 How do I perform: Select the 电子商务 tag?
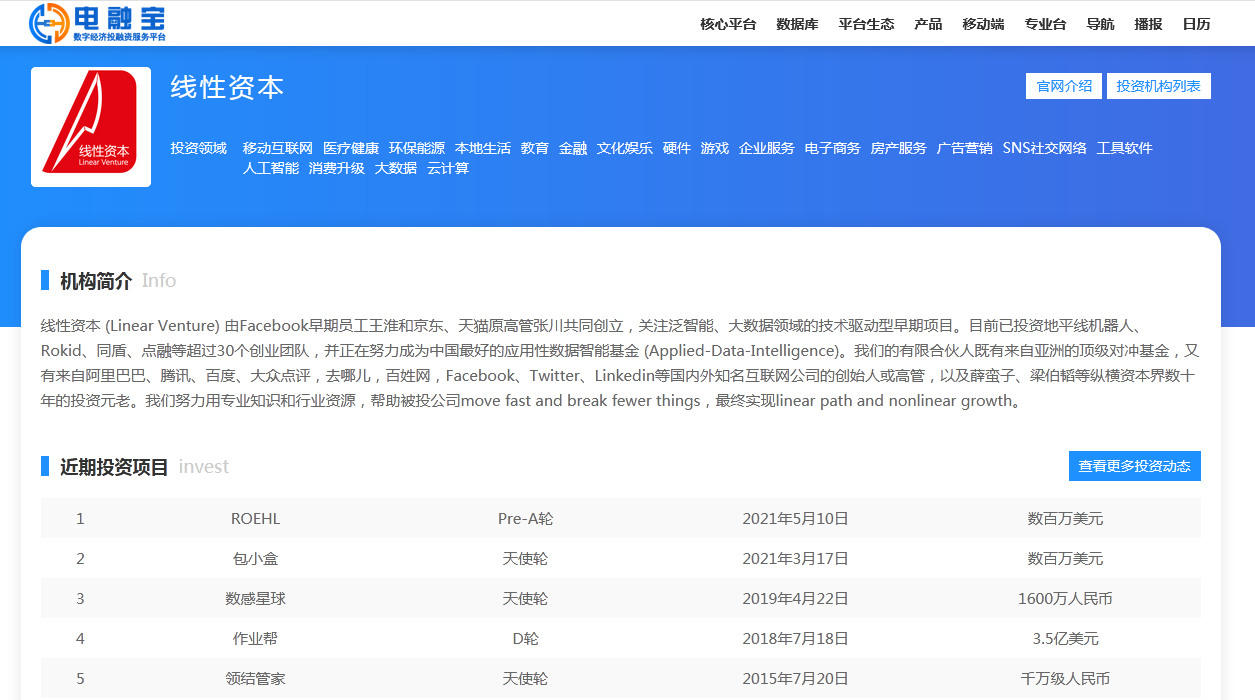pyautogui.click(x=833, y=148)
